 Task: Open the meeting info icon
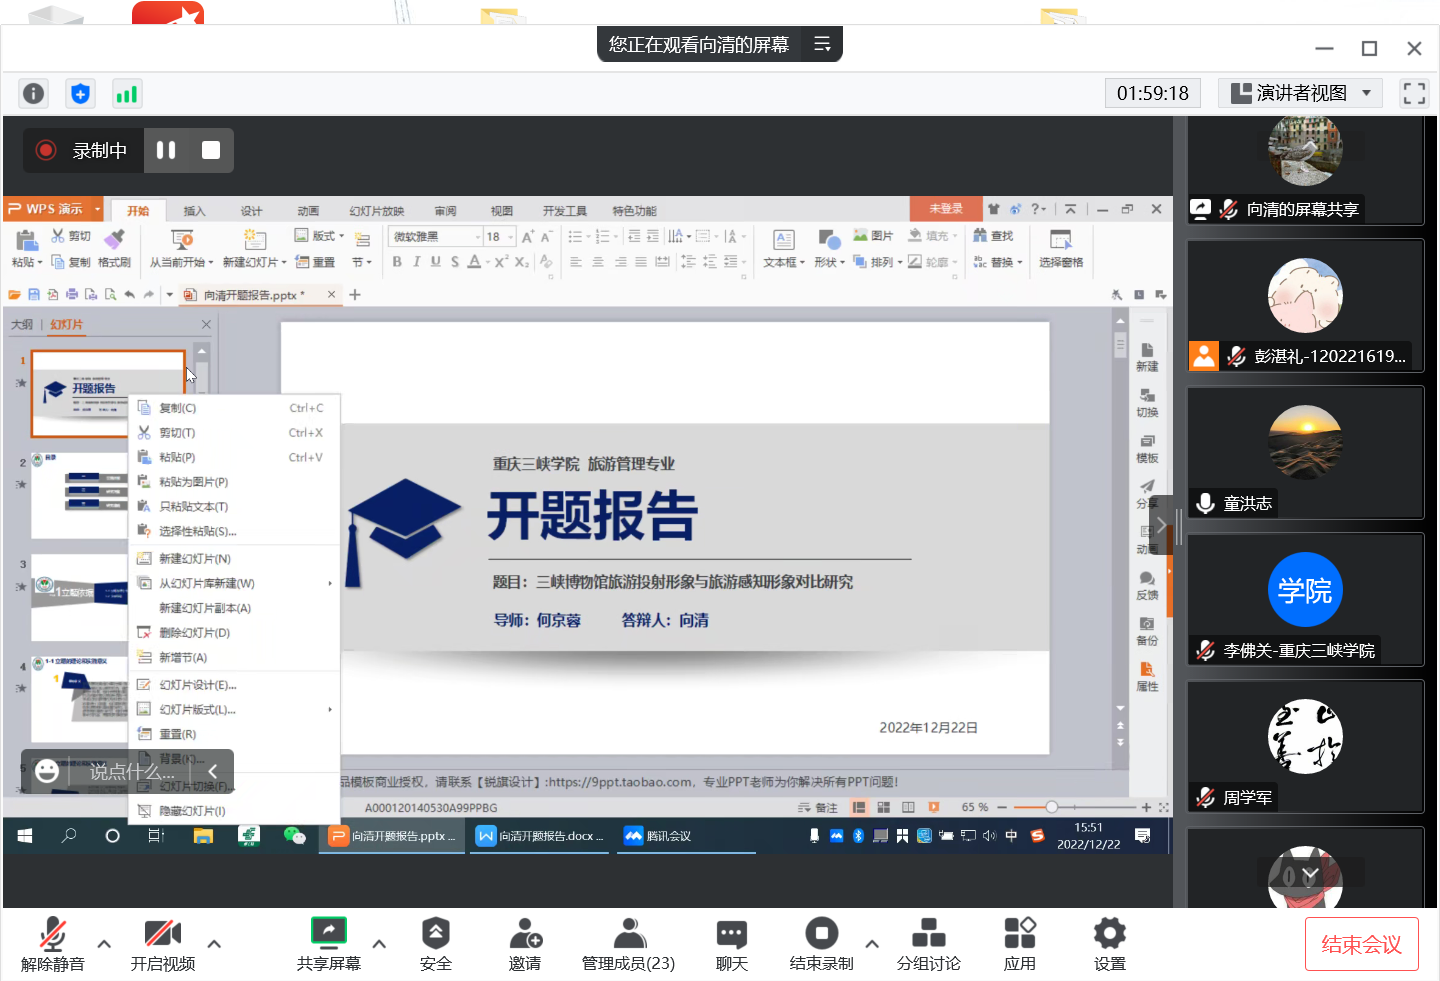tap(33, 94)
